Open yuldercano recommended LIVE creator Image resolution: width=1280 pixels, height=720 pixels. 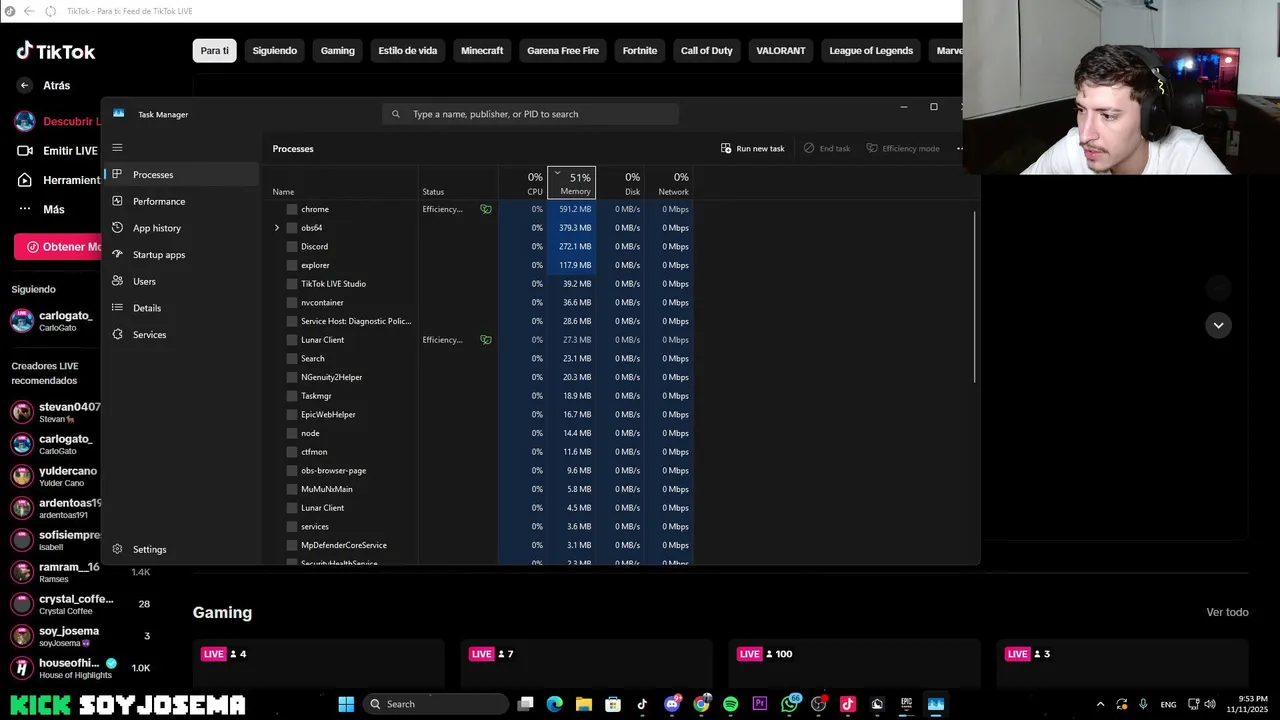pyautogui.click(x=56, y=476)
